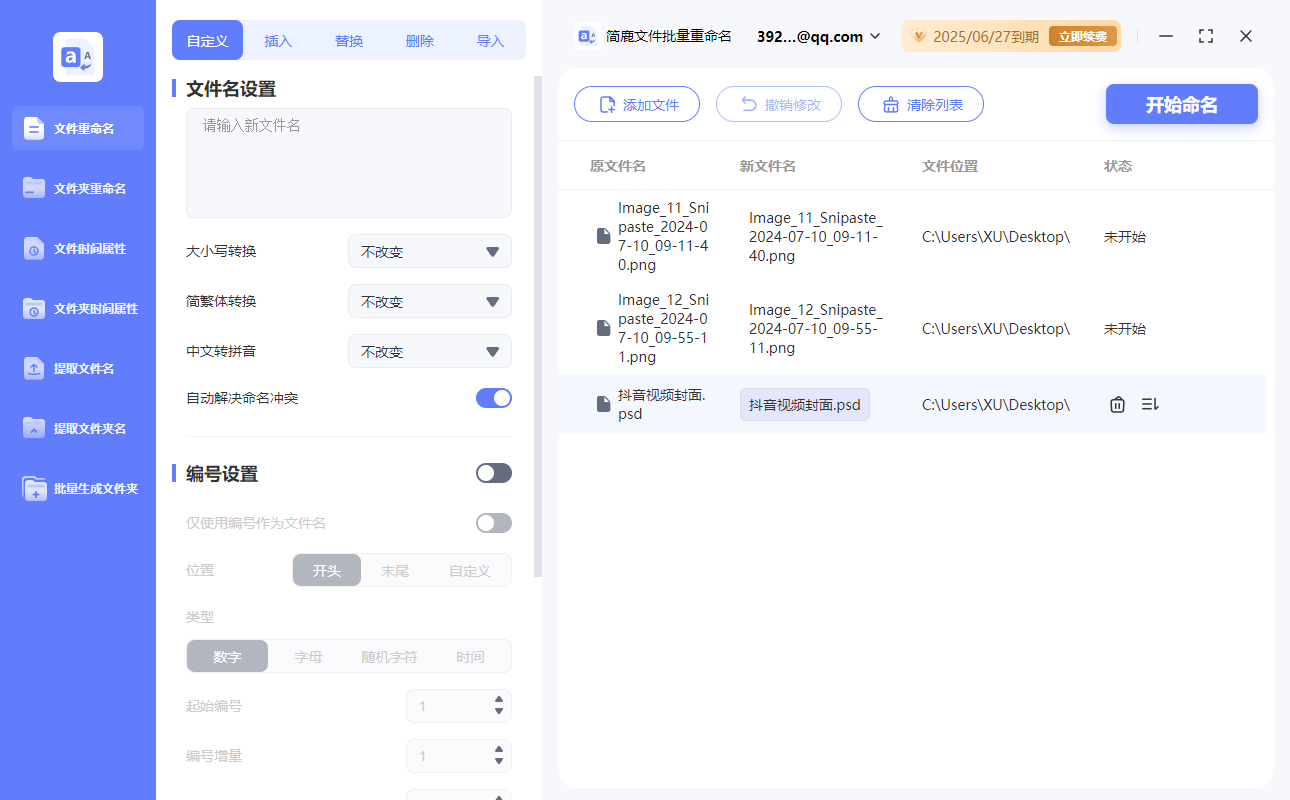Image resolution: width=1290 pixels, height=800 pixels.
Task: Click 添加文件 to add files
Action: point(637,104)
